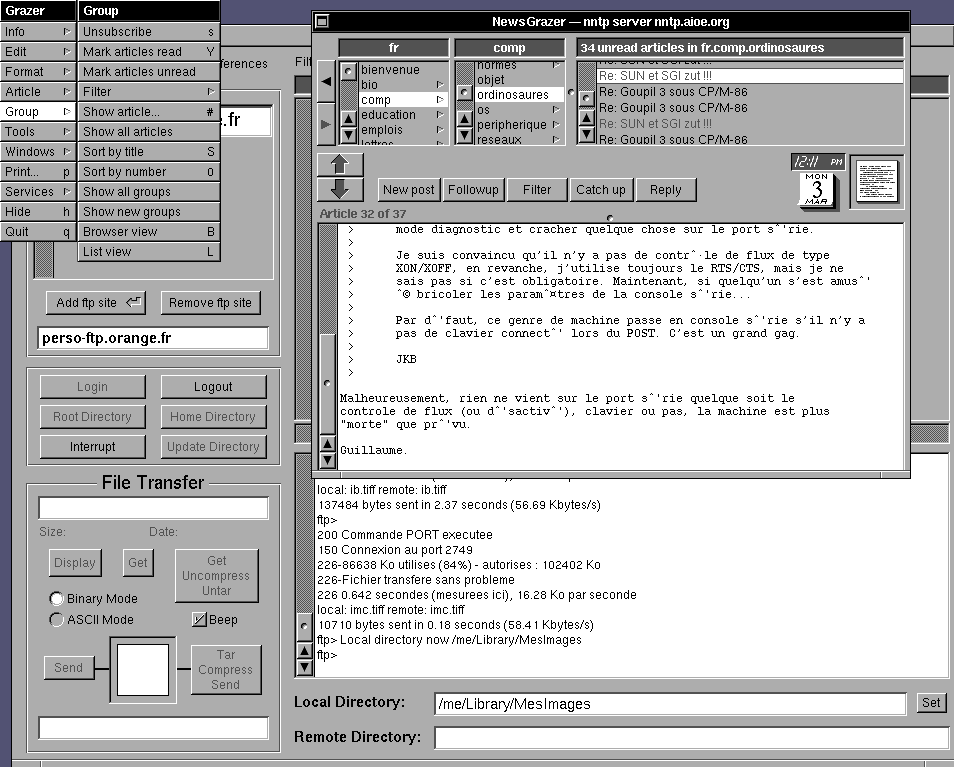954x767 pixels.
Task: Select the bienvenue newsgroup
Action: point(403,70)
